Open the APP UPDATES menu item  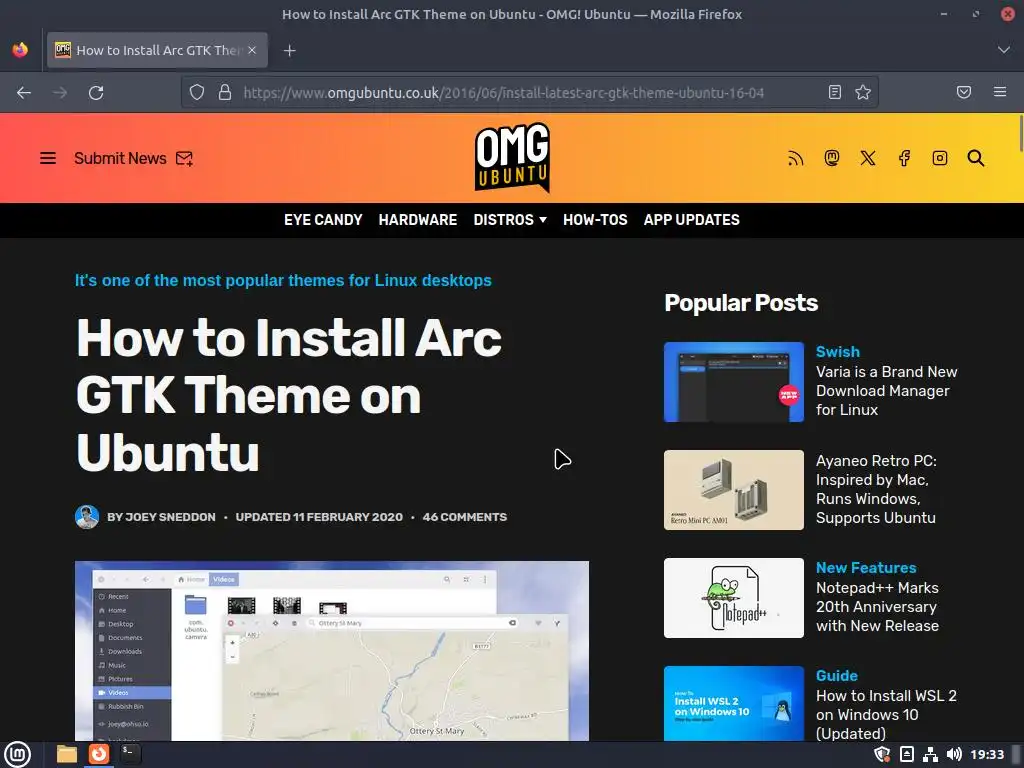pos(692,220)
